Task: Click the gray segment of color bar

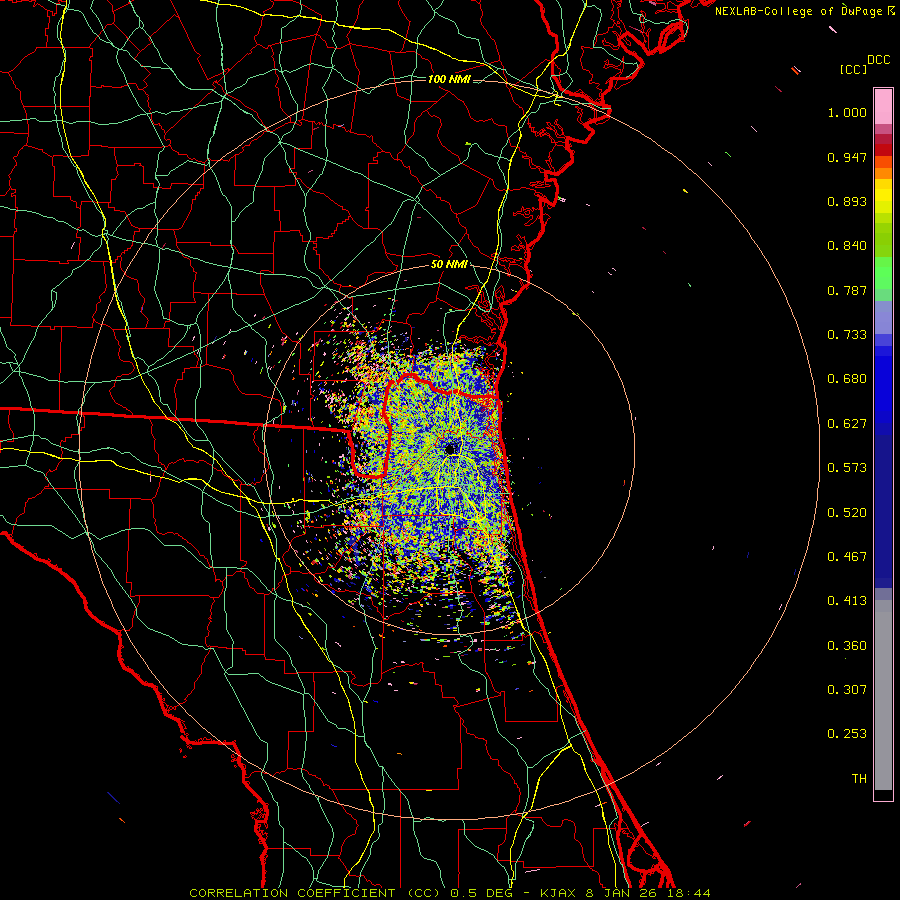Action: click(883, 695)
